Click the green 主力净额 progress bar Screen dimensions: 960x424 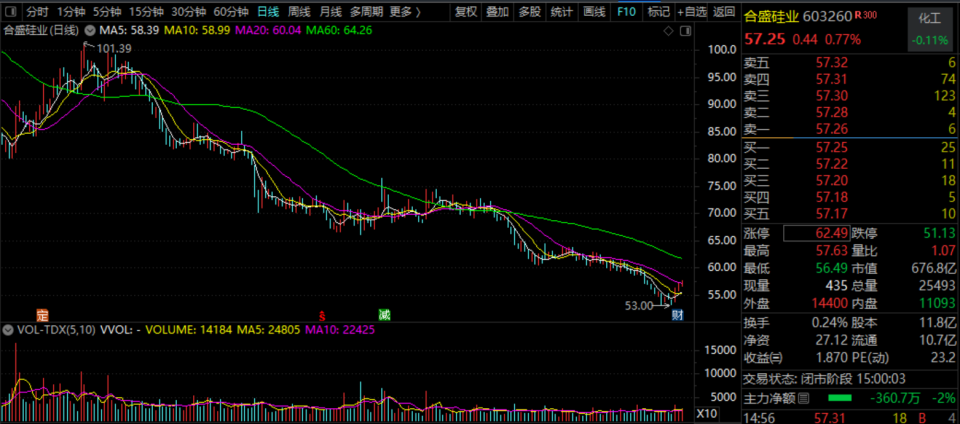pyautogui.click(x=839, y=399)
